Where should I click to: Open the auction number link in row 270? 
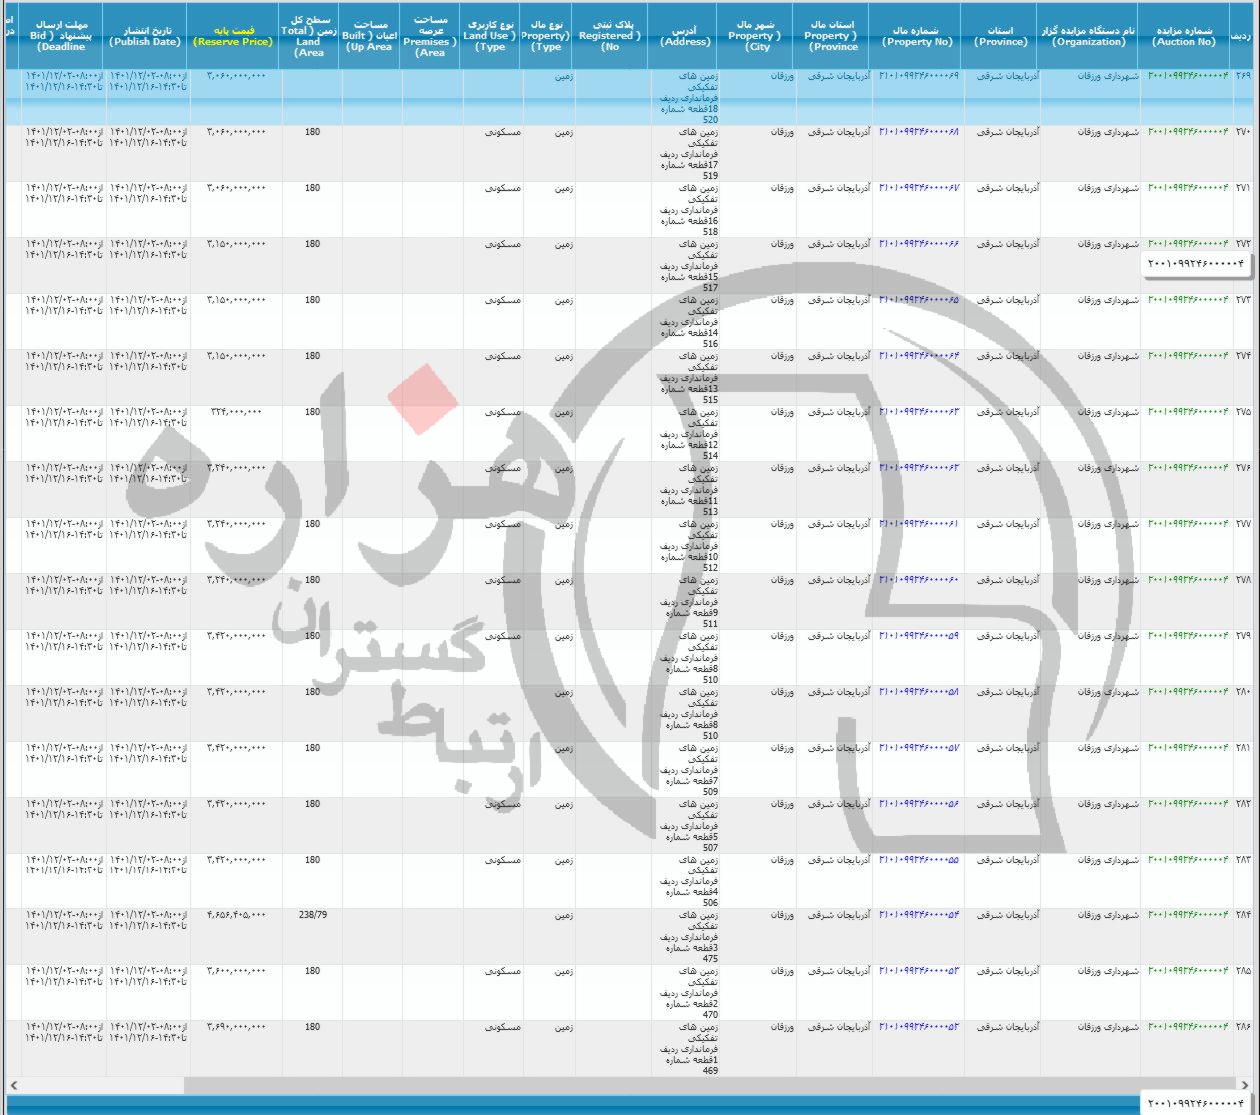[x=1188, y=132]
